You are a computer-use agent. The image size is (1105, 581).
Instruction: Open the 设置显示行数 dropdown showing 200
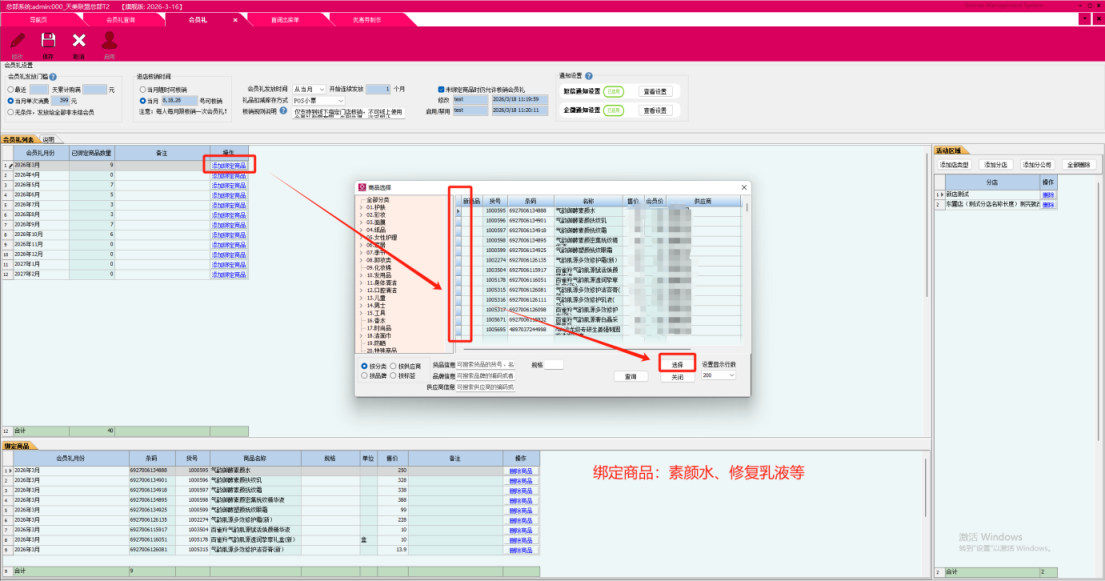[x=719, y=375]
